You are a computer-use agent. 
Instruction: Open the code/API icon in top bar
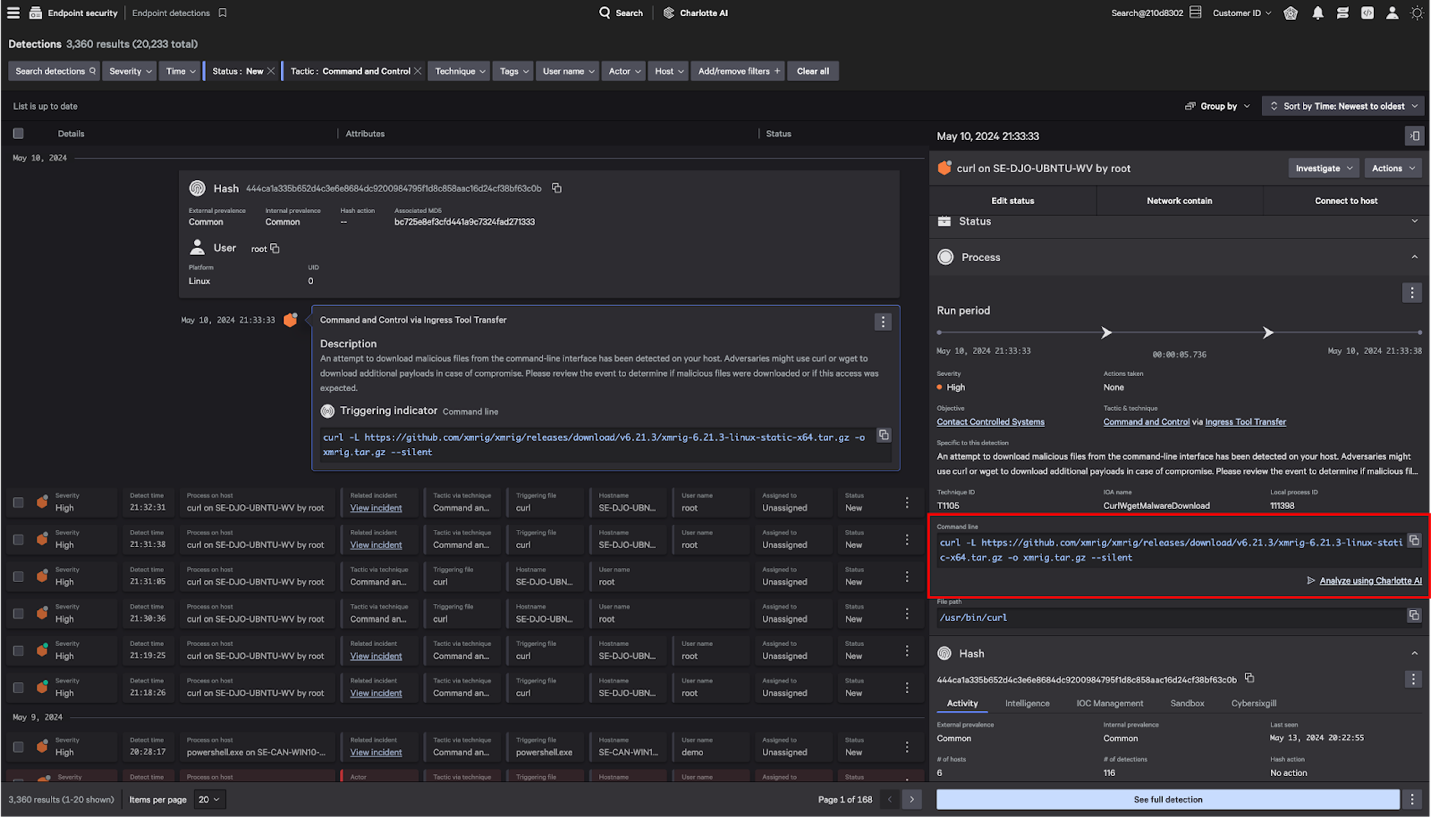coord(1367,13)
